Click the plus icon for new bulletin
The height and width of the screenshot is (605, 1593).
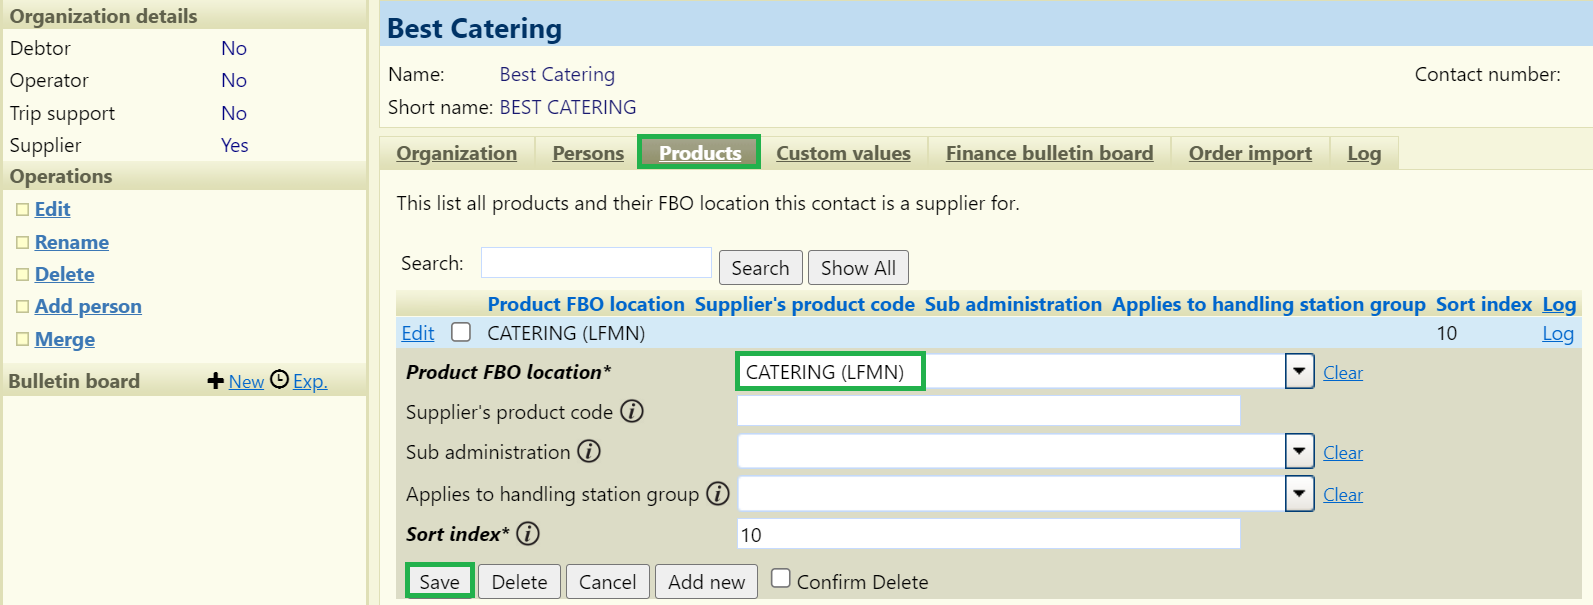(215, 381)
